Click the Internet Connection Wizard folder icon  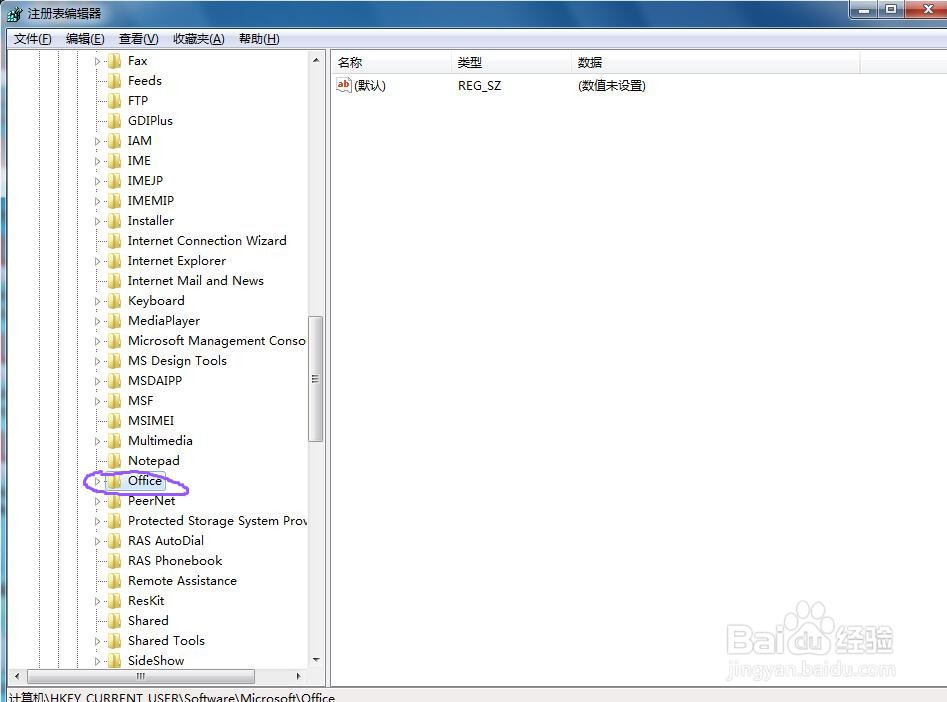tap(115, 241)
